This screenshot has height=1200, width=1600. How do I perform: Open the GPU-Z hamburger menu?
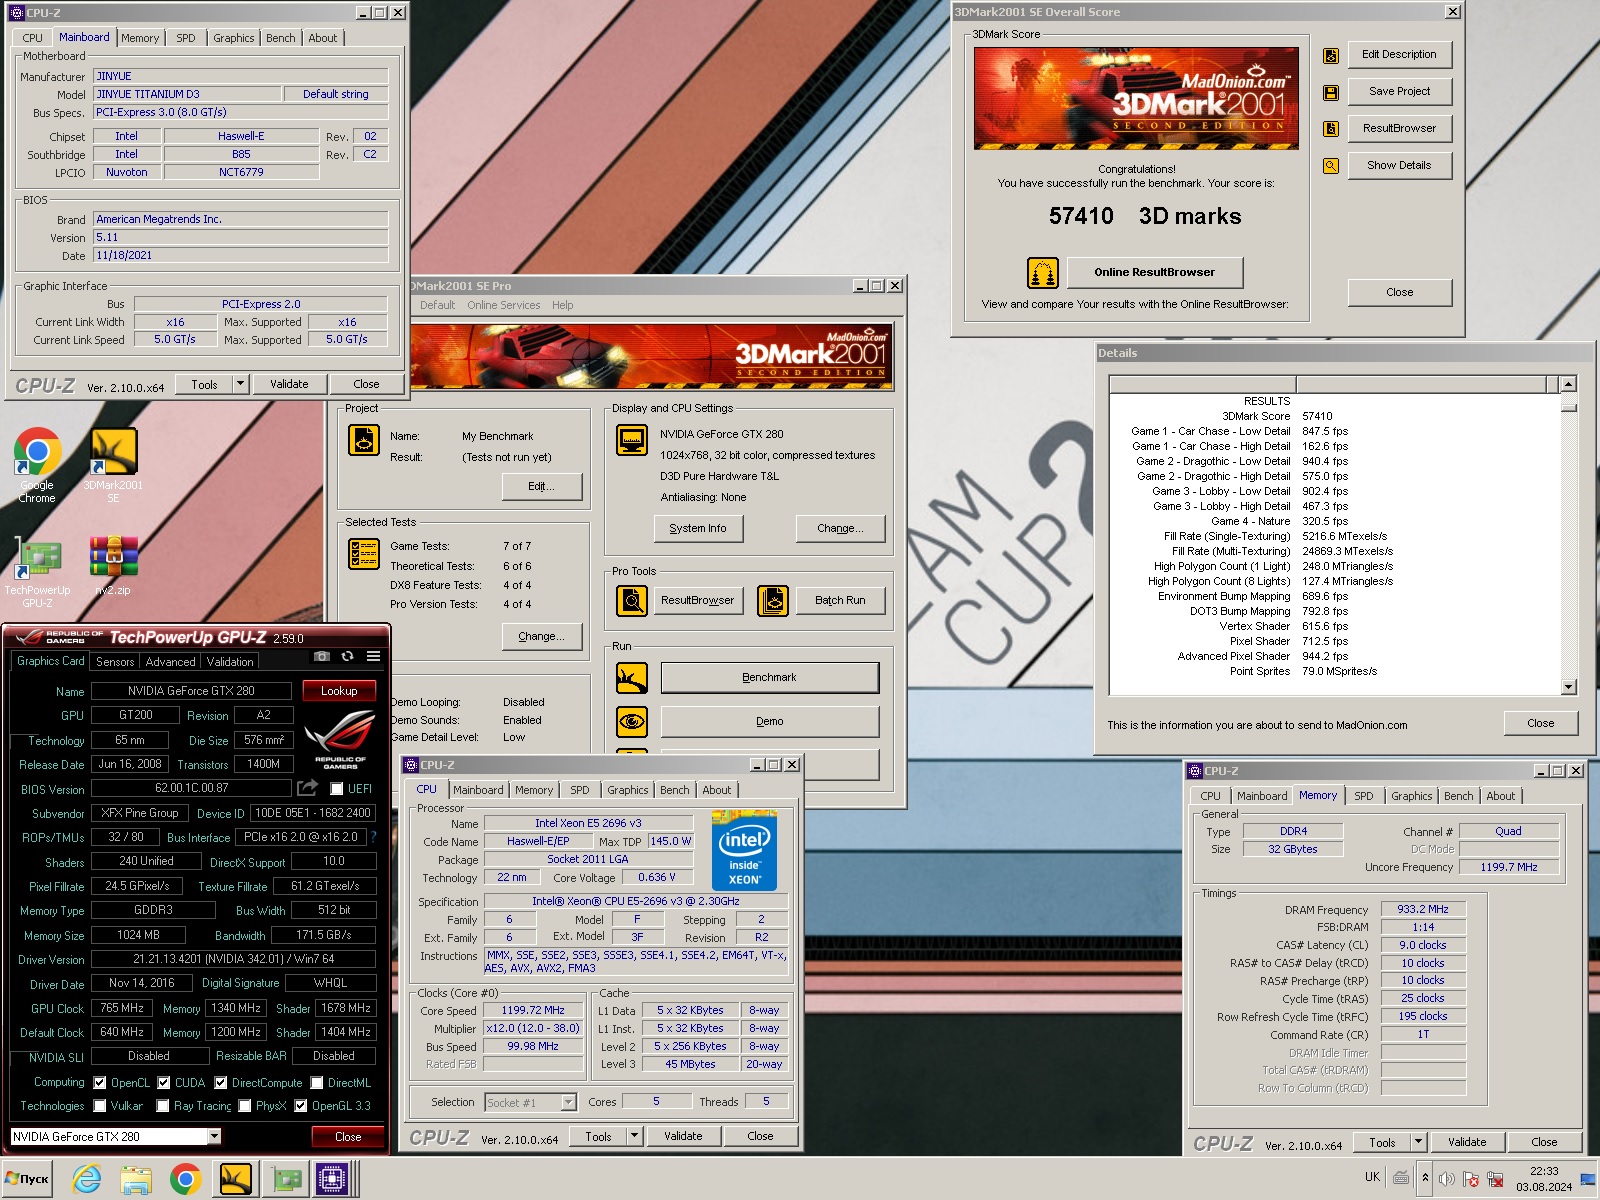pyautogui.click(x=373, y=657)
